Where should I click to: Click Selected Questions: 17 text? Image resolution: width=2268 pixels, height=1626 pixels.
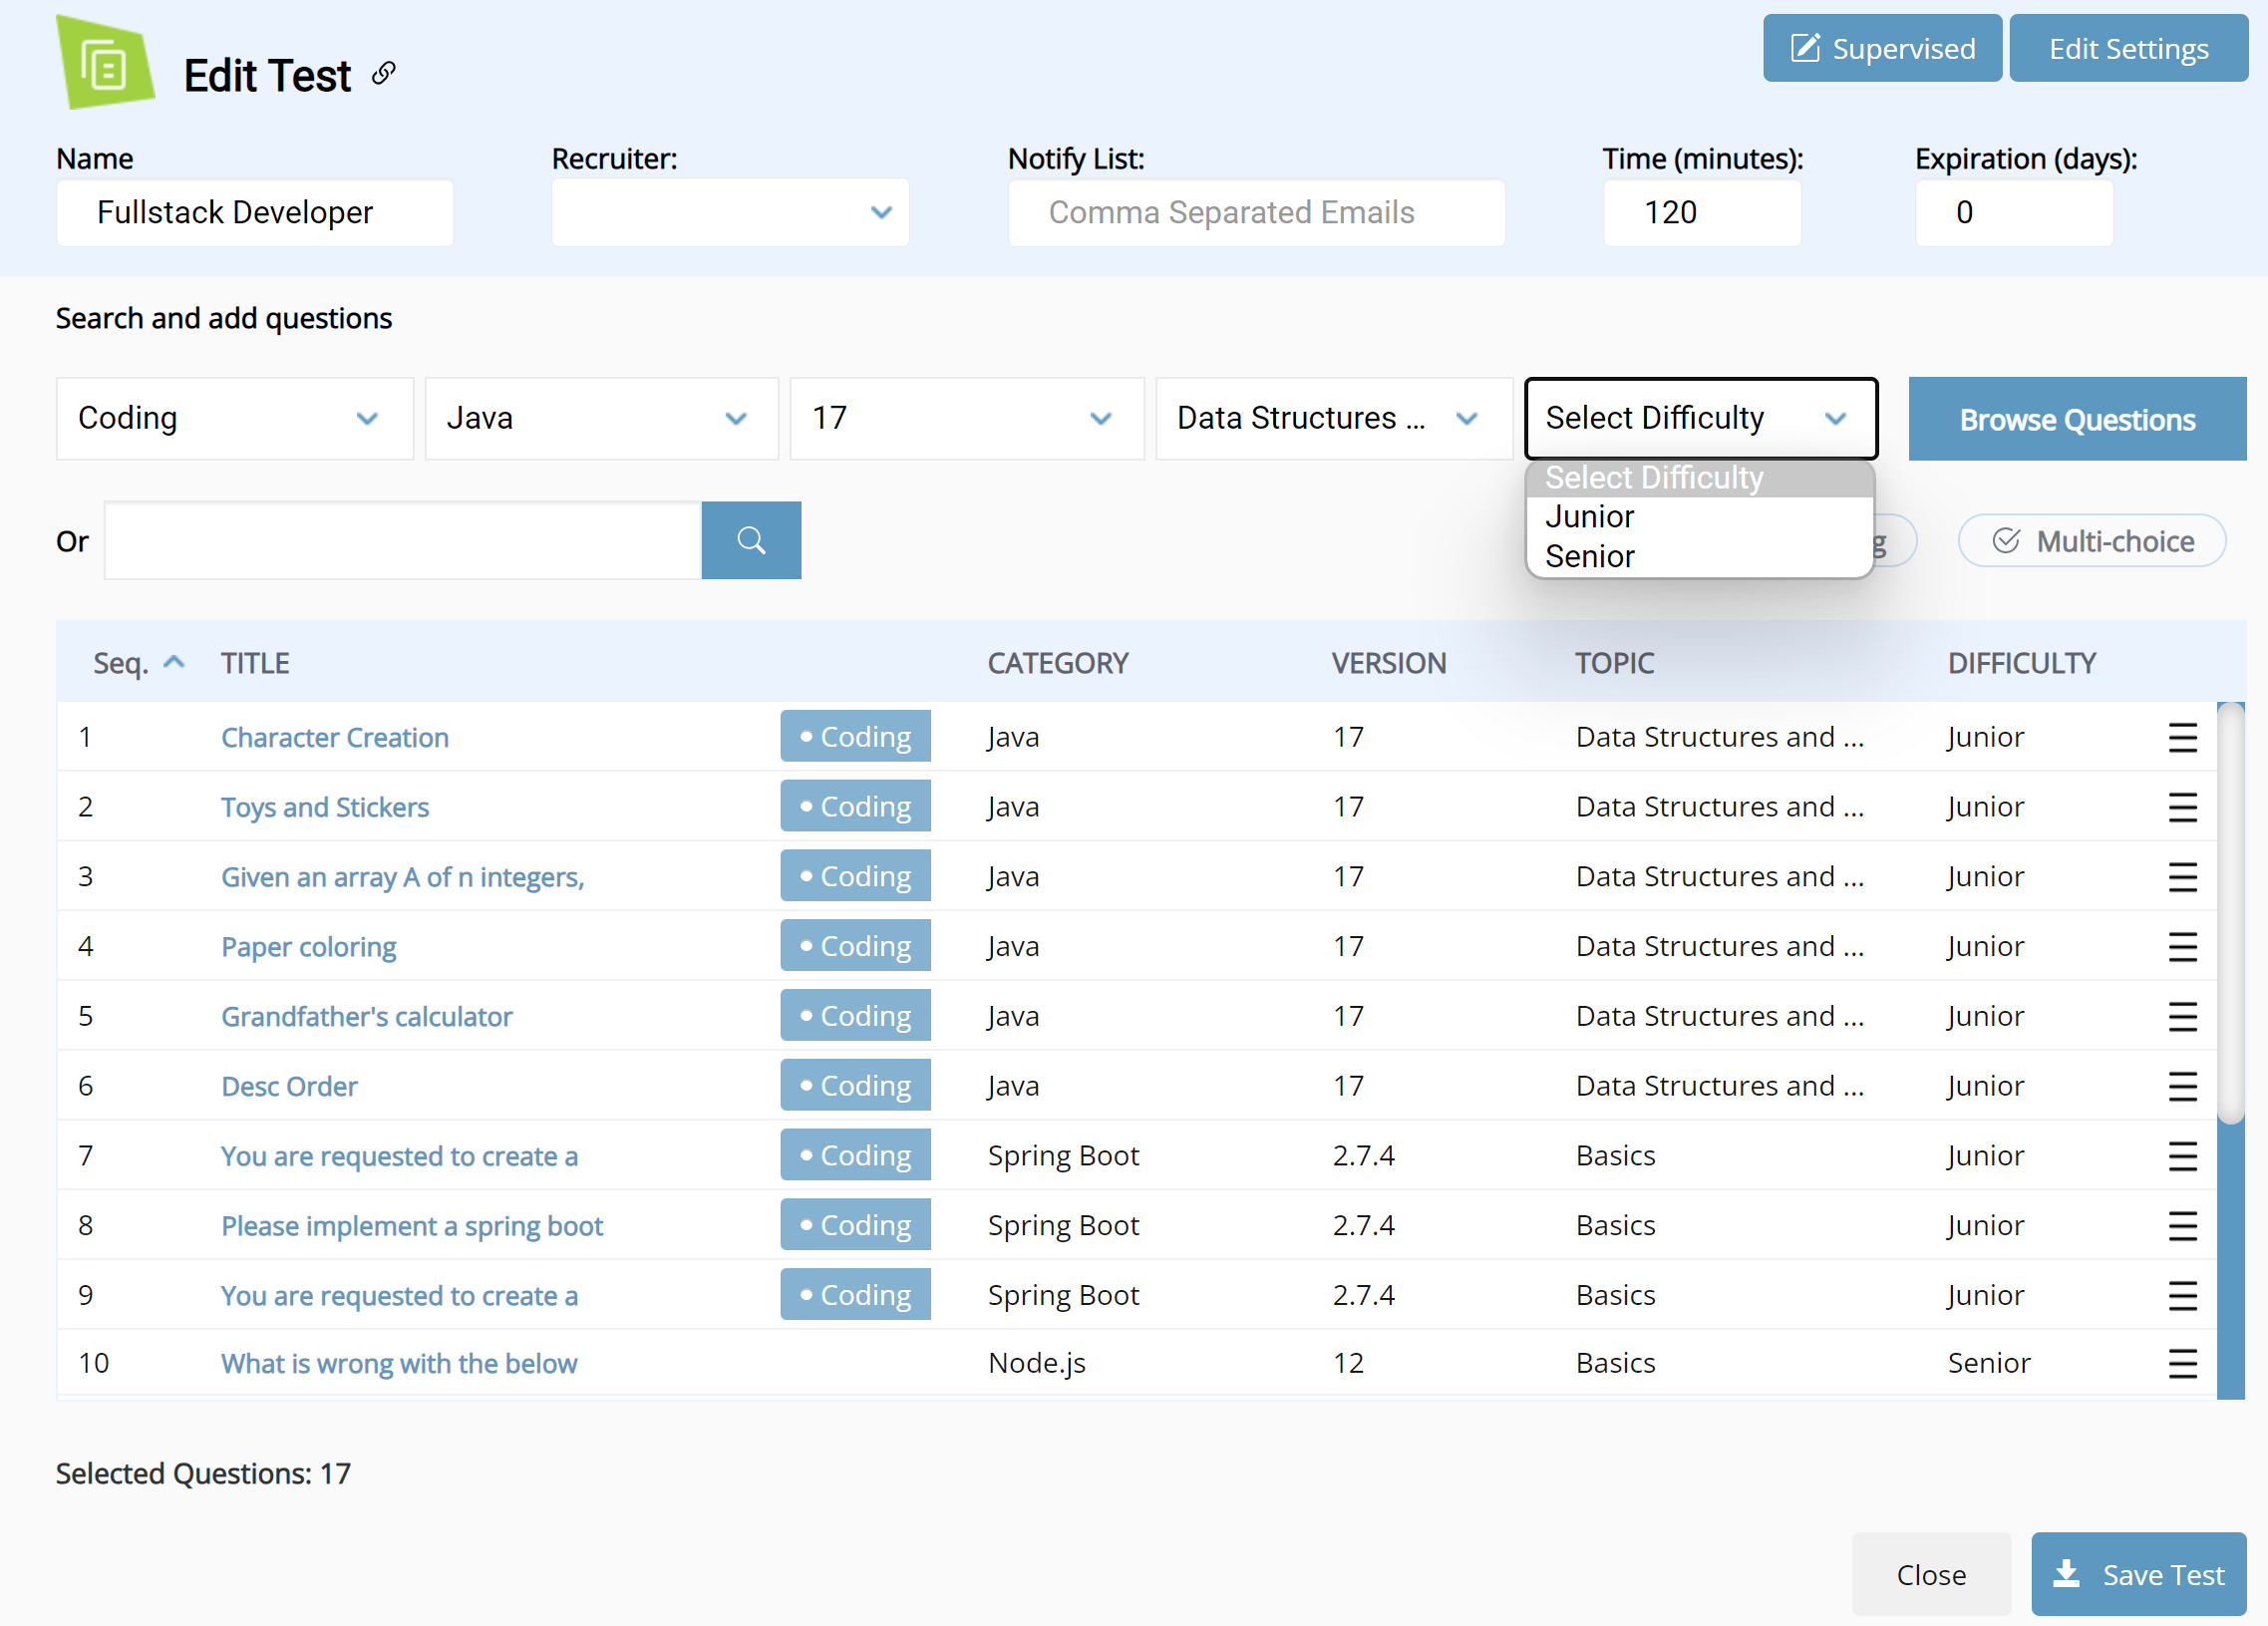203,1473
